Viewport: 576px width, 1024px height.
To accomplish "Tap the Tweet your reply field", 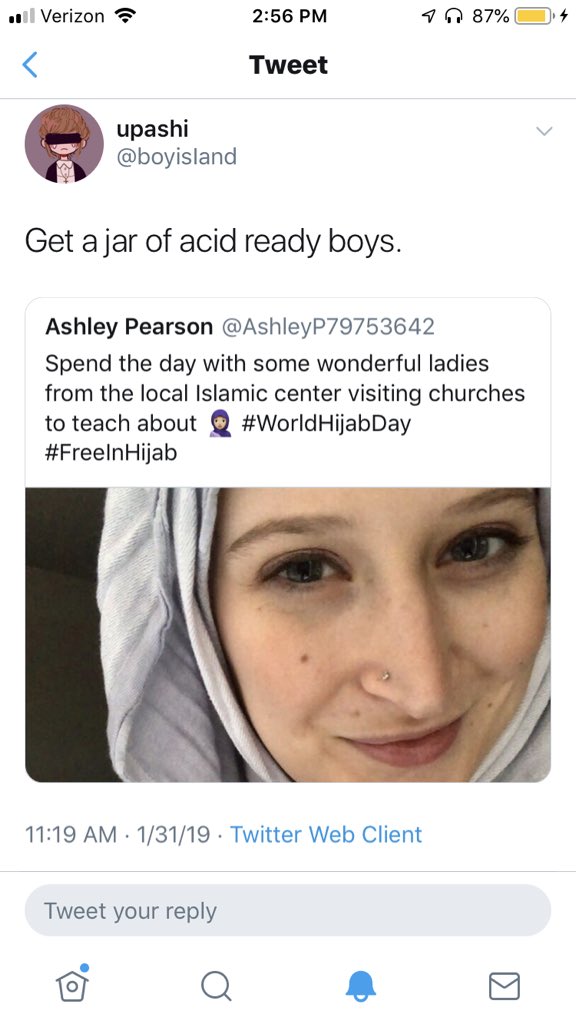I will pos(287,910).
